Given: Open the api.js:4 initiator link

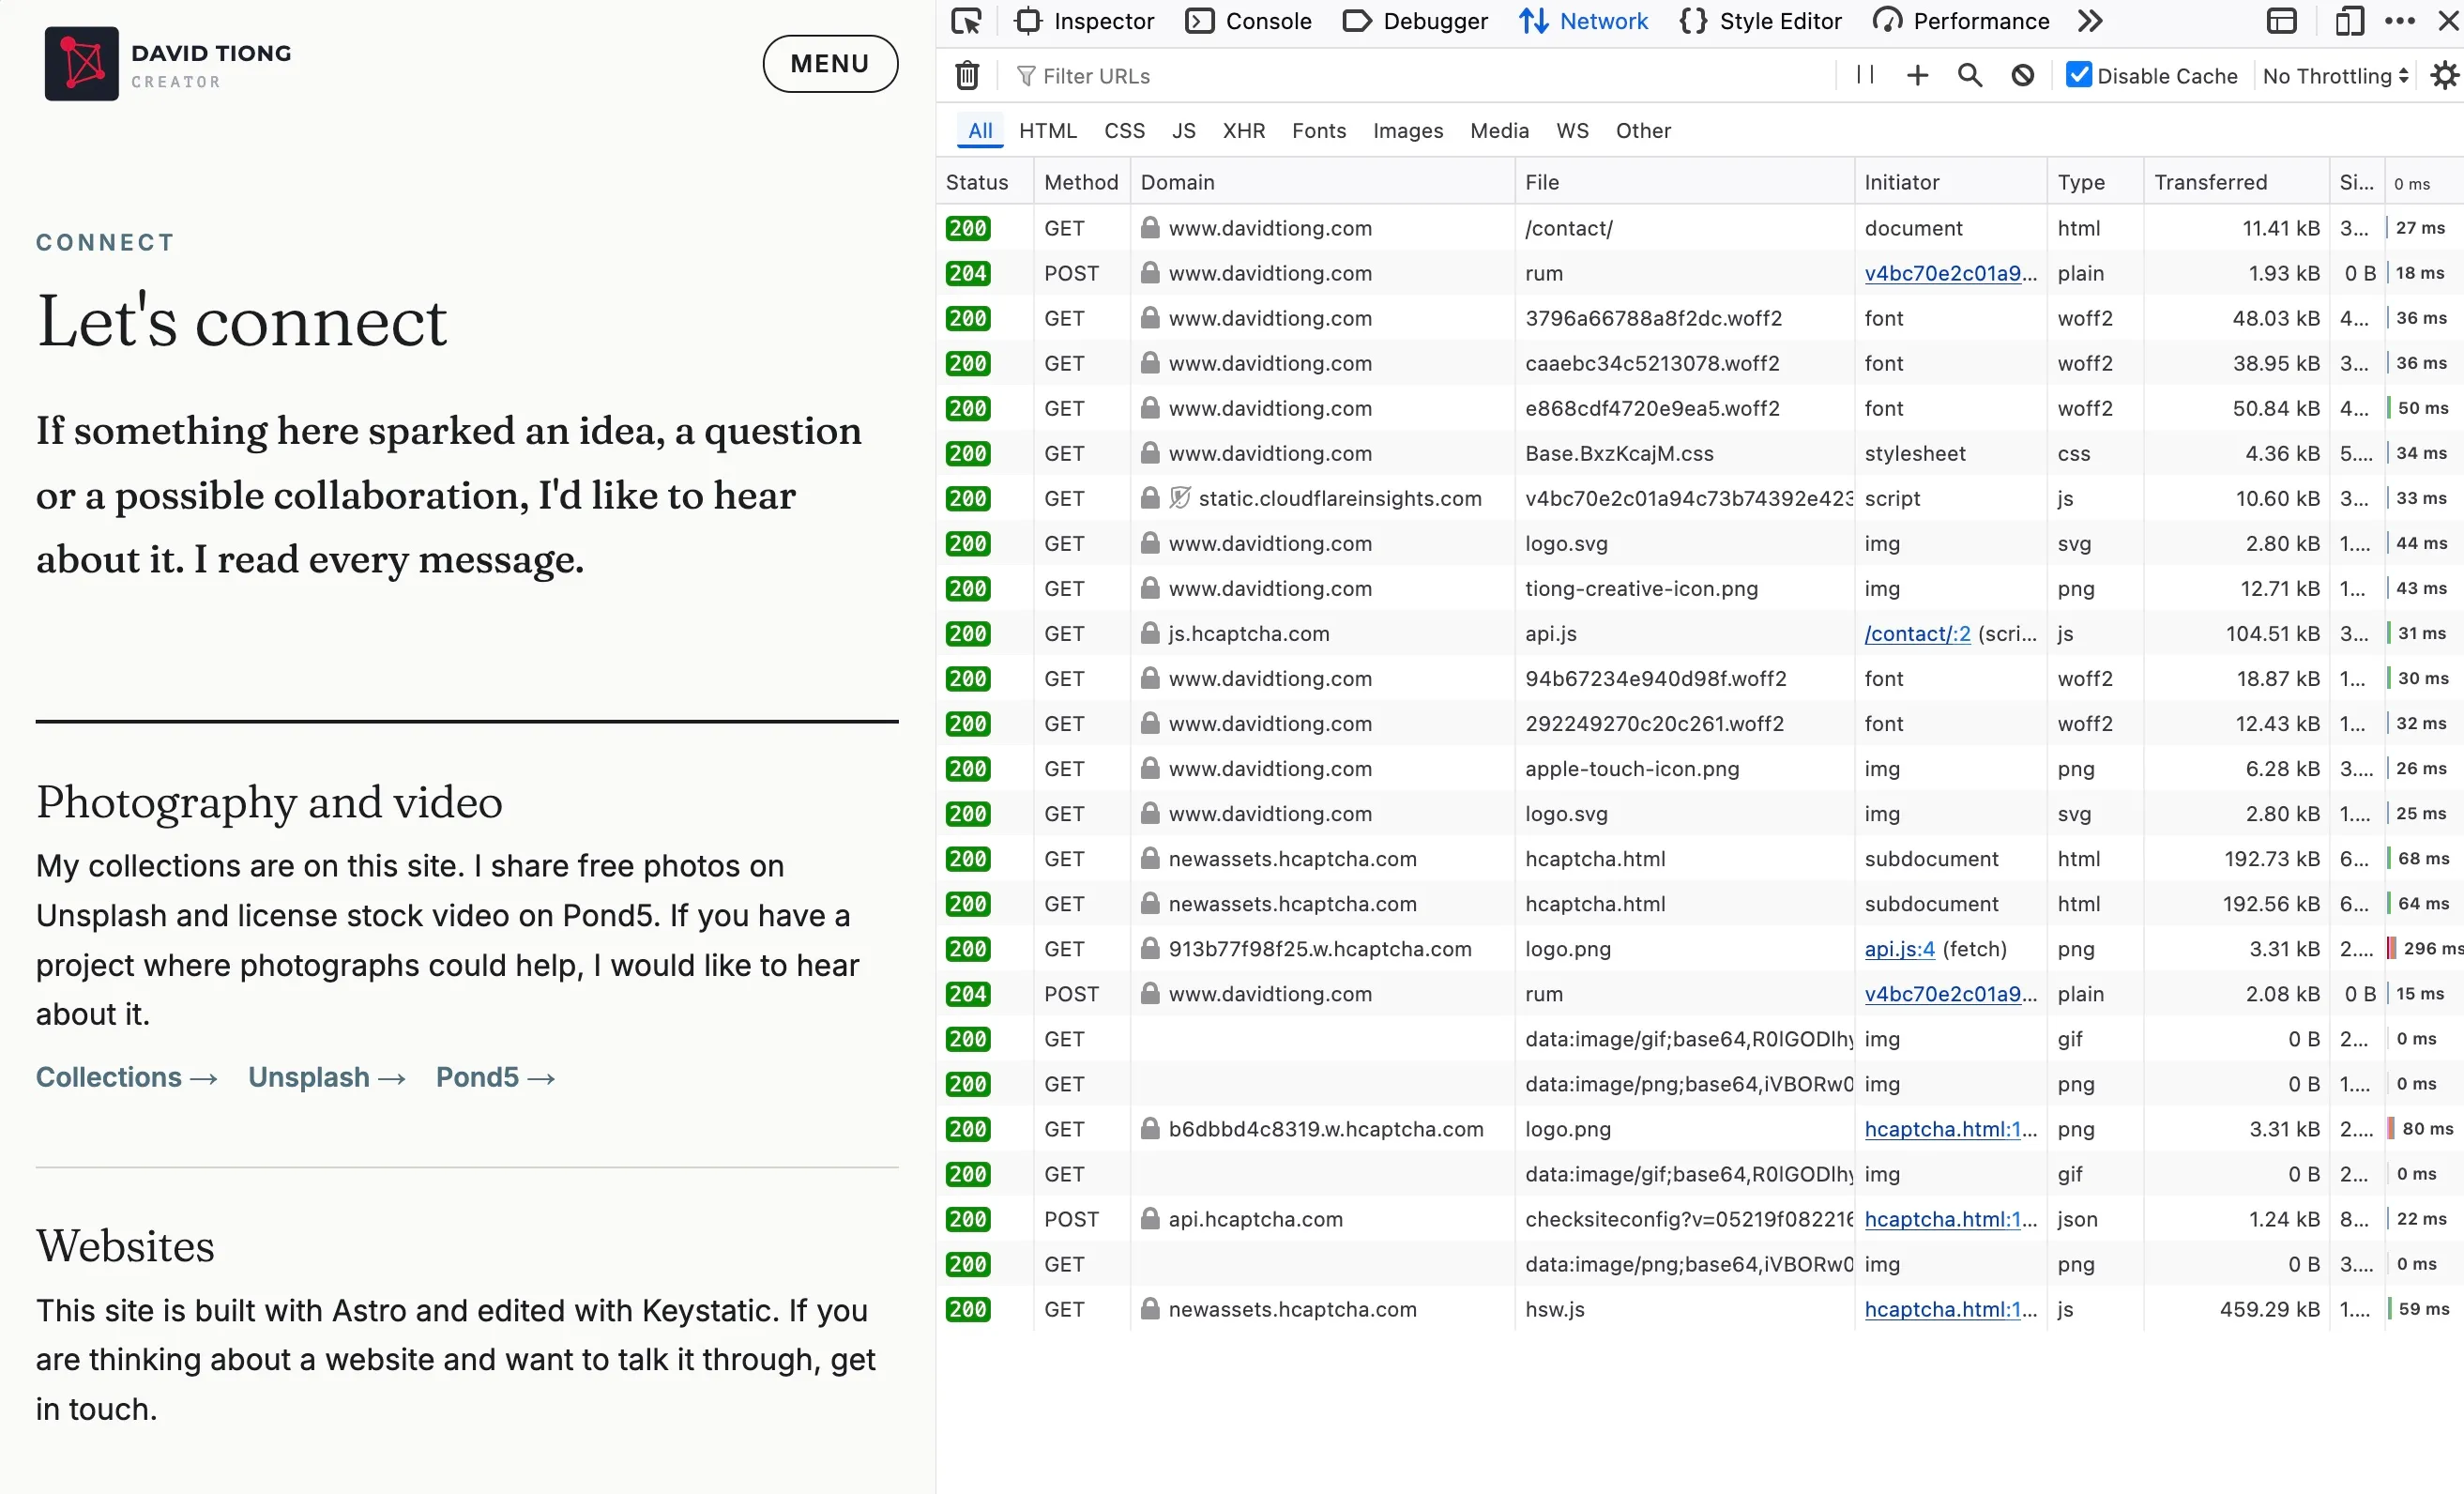Looking at the screenshot, I should (x=1899, y=949).
